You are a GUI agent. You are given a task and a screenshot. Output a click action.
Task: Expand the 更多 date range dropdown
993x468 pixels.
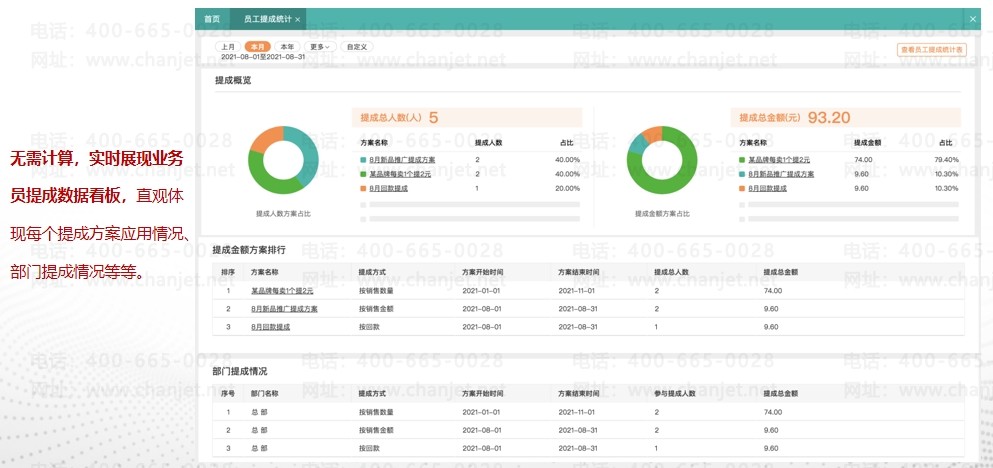click(319, 46)
